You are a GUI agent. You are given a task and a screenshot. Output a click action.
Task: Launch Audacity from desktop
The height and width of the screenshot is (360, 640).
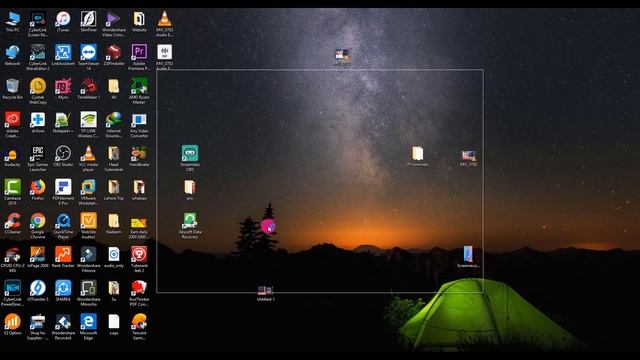[x=13, y=157]
